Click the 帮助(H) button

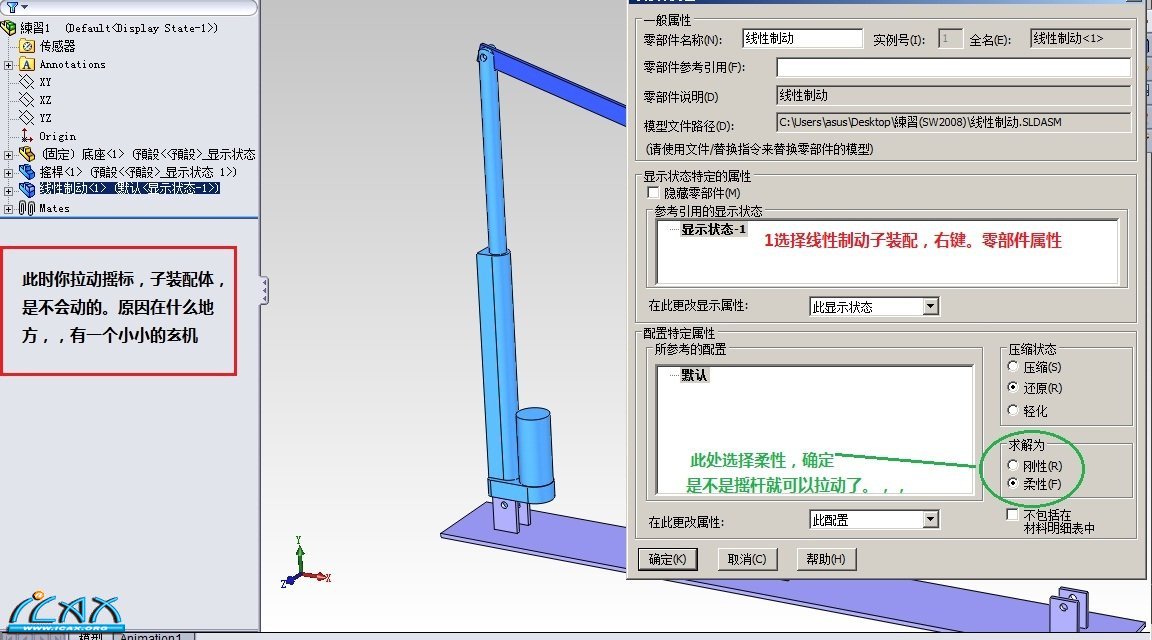point(826,559)
